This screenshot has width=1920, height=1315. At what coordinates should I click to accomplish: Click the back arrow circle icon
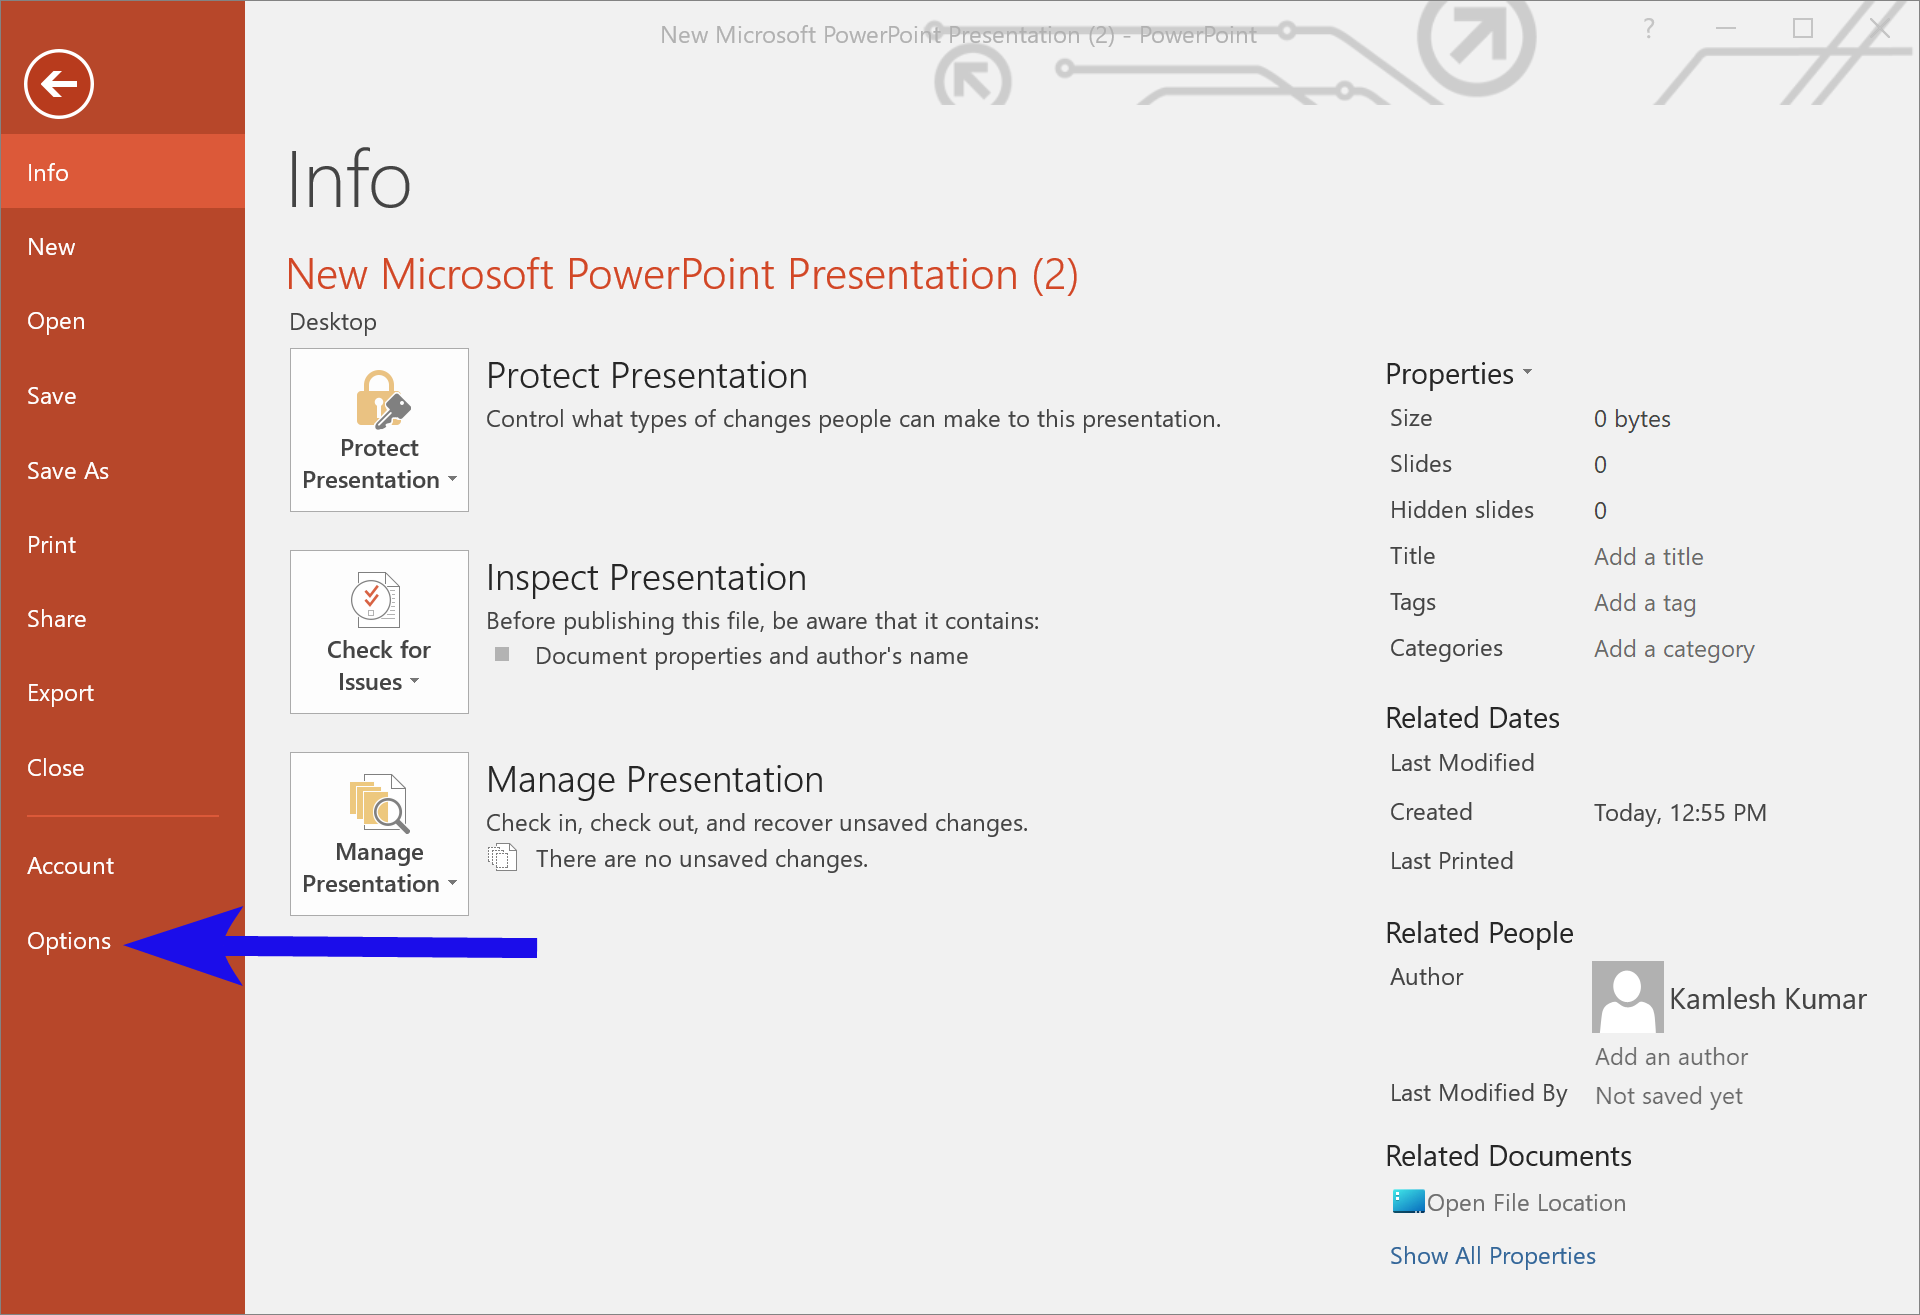pyautogui.click(x=59, y=84)
